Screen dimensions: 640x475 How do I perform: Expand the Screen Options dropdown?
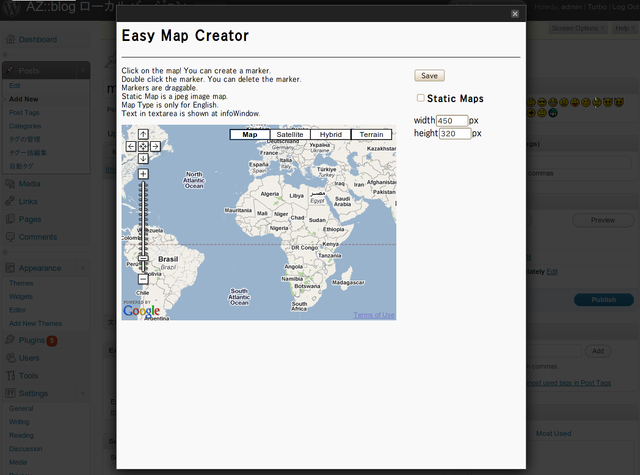coord(578,28)
